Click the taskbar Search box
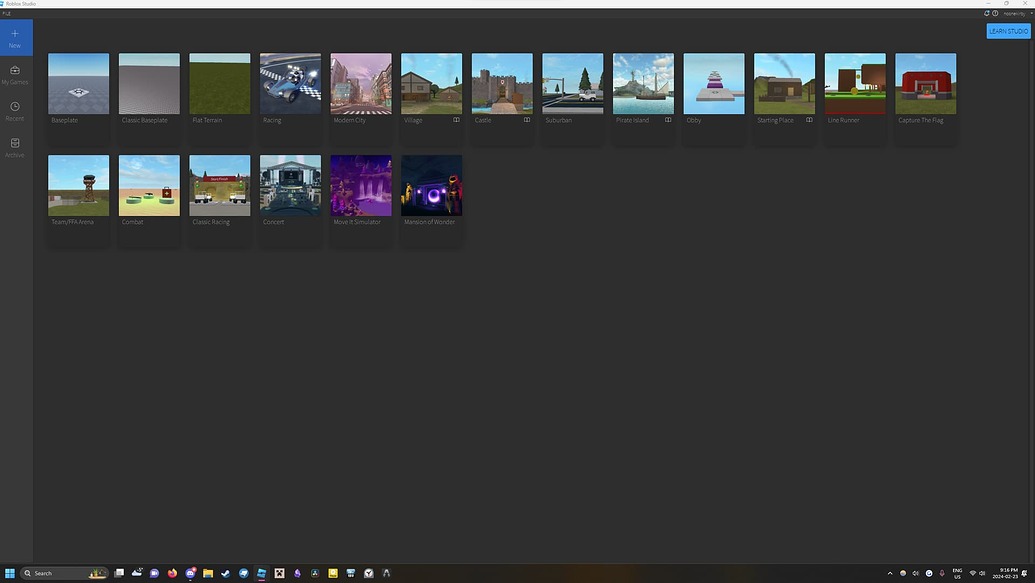Image resolution: width=1035 pixels, height=583 pixels. coord(64,573)
